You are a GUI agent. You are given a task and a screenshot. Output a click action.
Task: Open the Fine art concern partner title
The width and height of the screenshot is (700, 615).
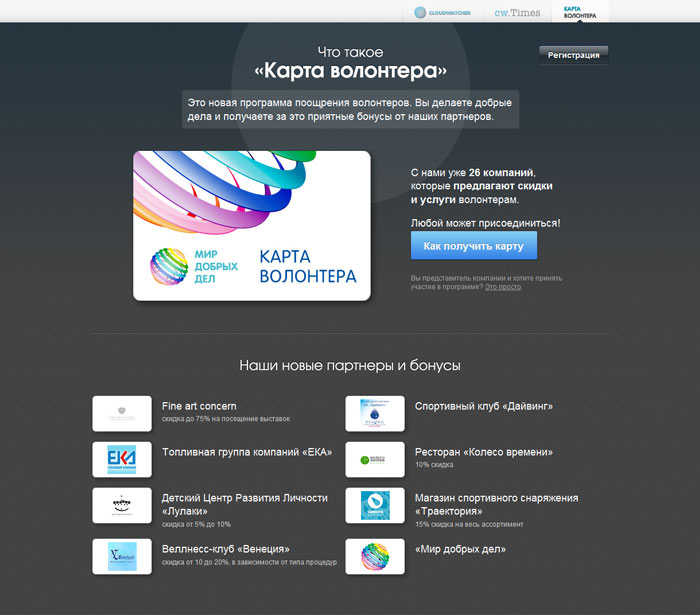(199, 406)
